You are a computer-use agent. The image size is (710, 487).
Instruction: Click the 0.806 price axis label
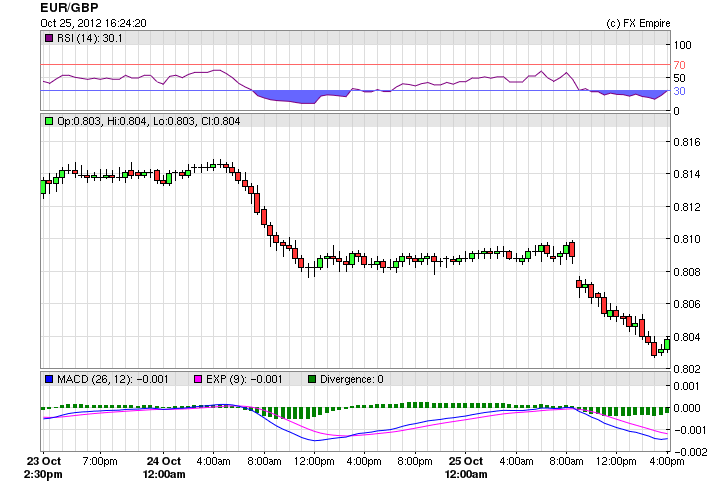686,304
